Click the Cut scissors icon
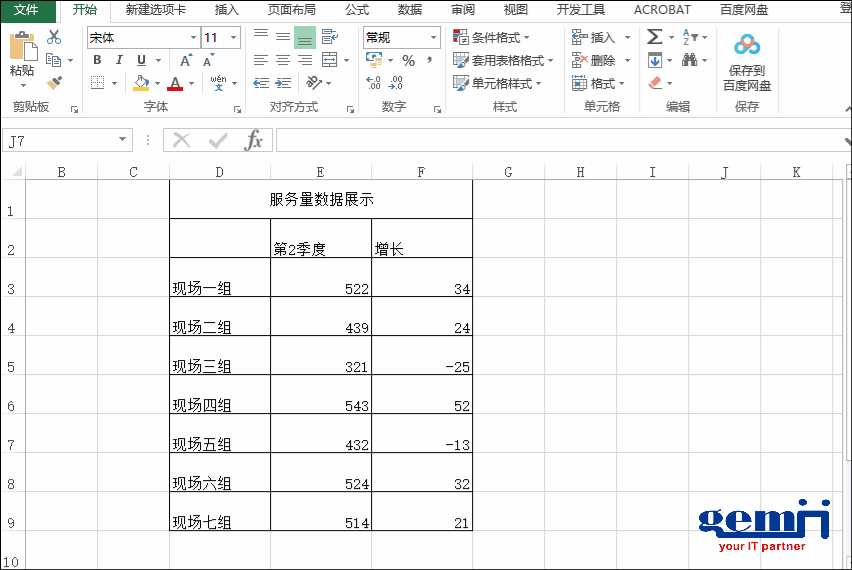 tap(54, 37)
